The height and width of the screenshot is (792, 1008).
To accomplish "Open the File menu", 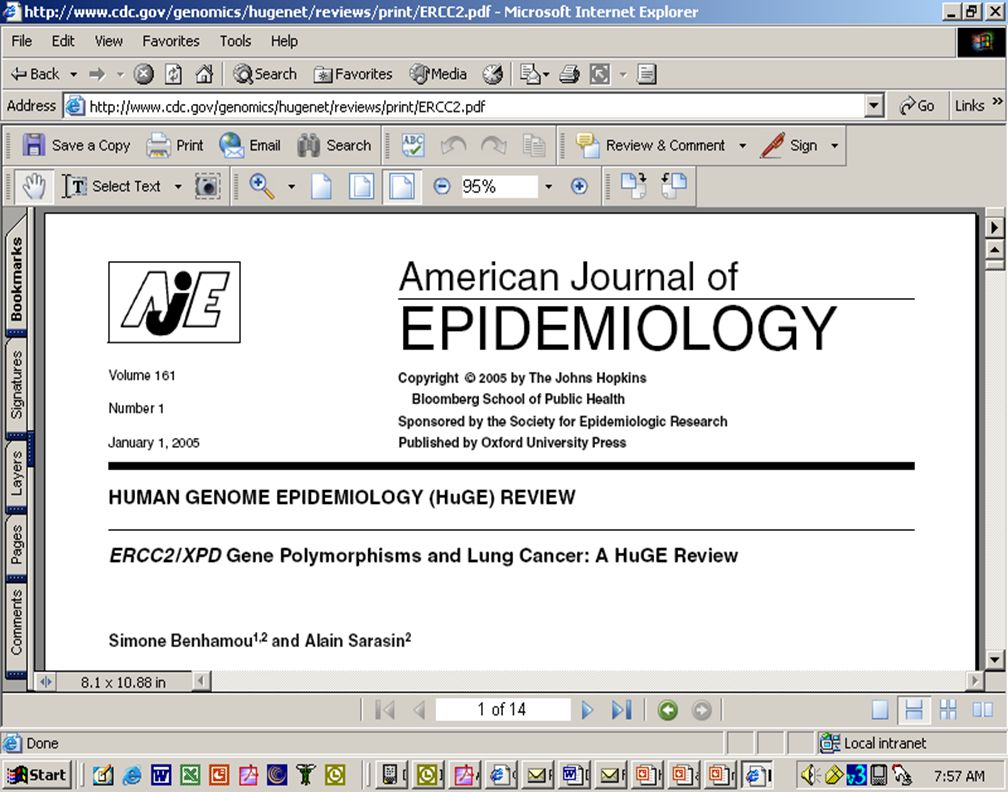I will 22,41.
